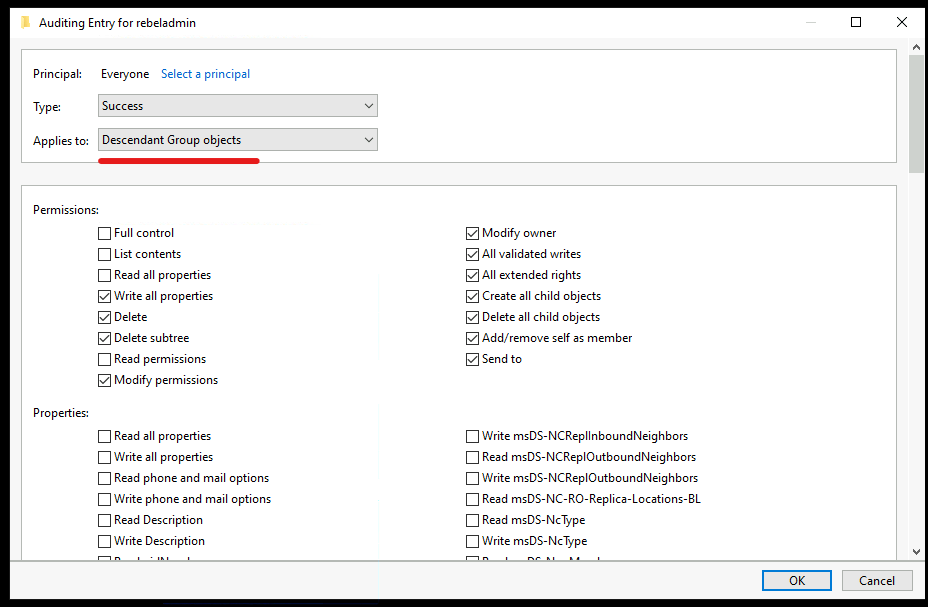Uncheck the Modify owner checkbox
The image size is (928, 607).
click(472, 233)
